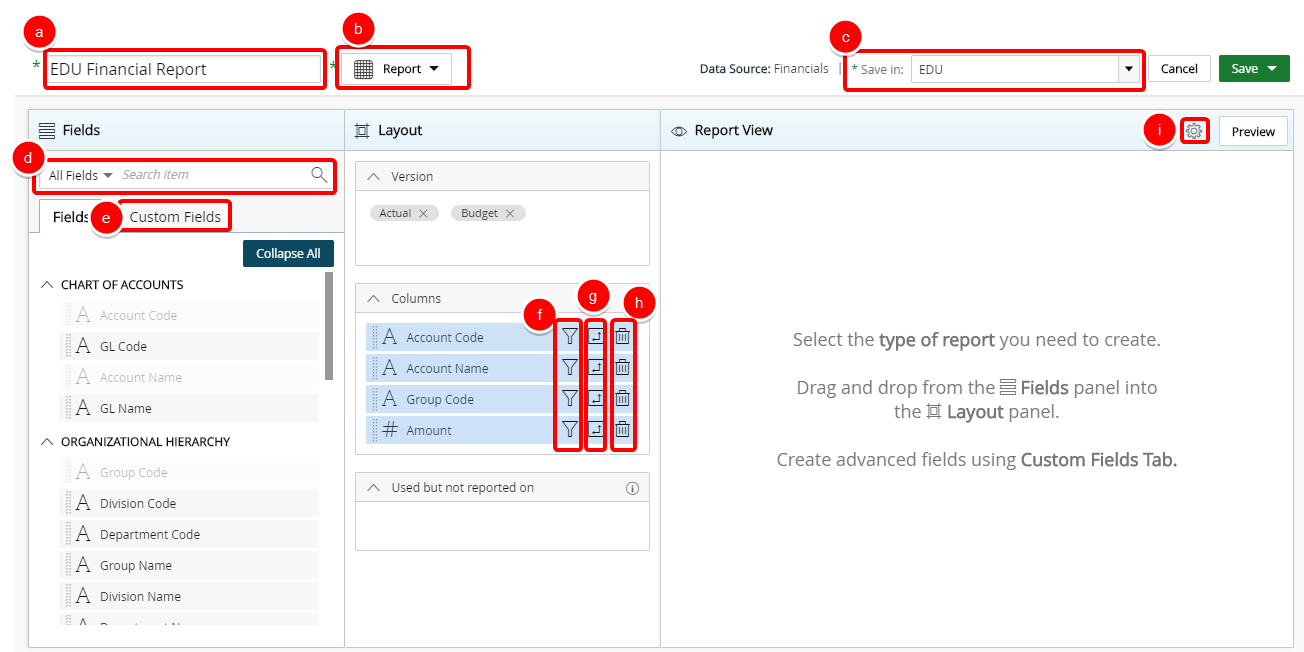Open the Report type dropdown
The height and width of the screenshot is (652, 1304).
point(397,69)
